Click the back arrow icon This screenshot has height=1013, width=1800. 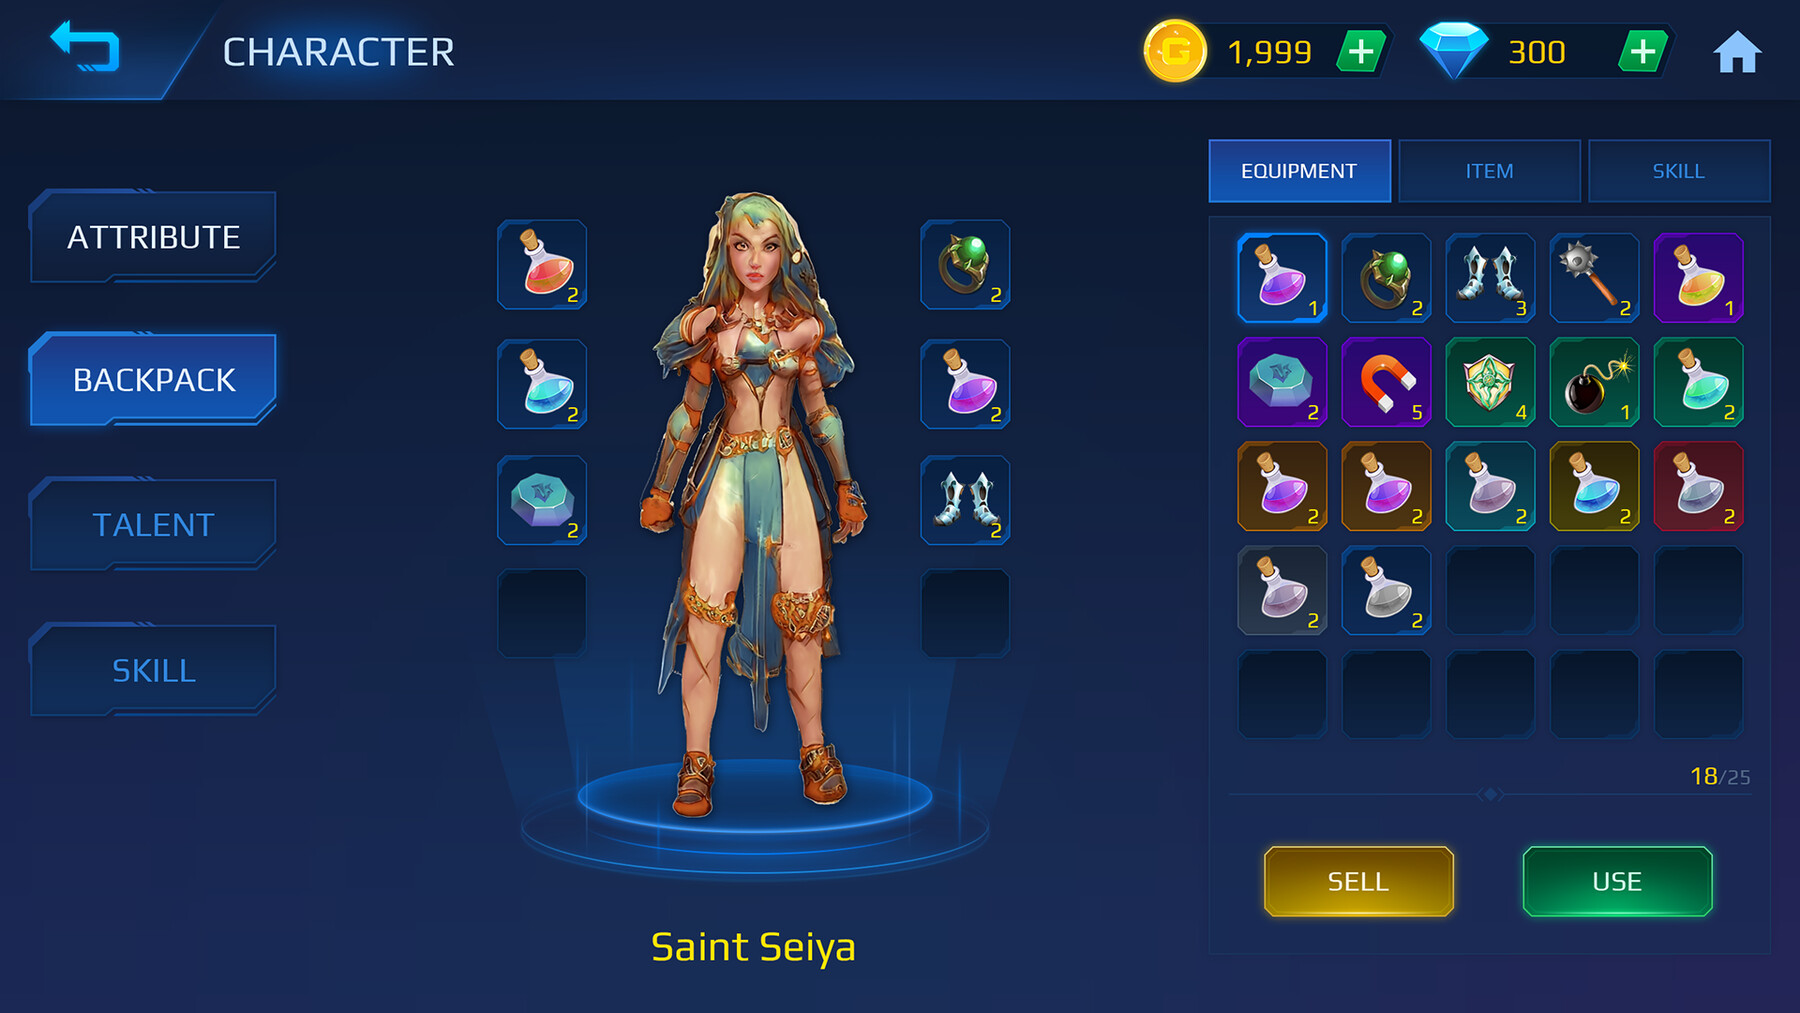pyautogui.click(x=85, y=48)
